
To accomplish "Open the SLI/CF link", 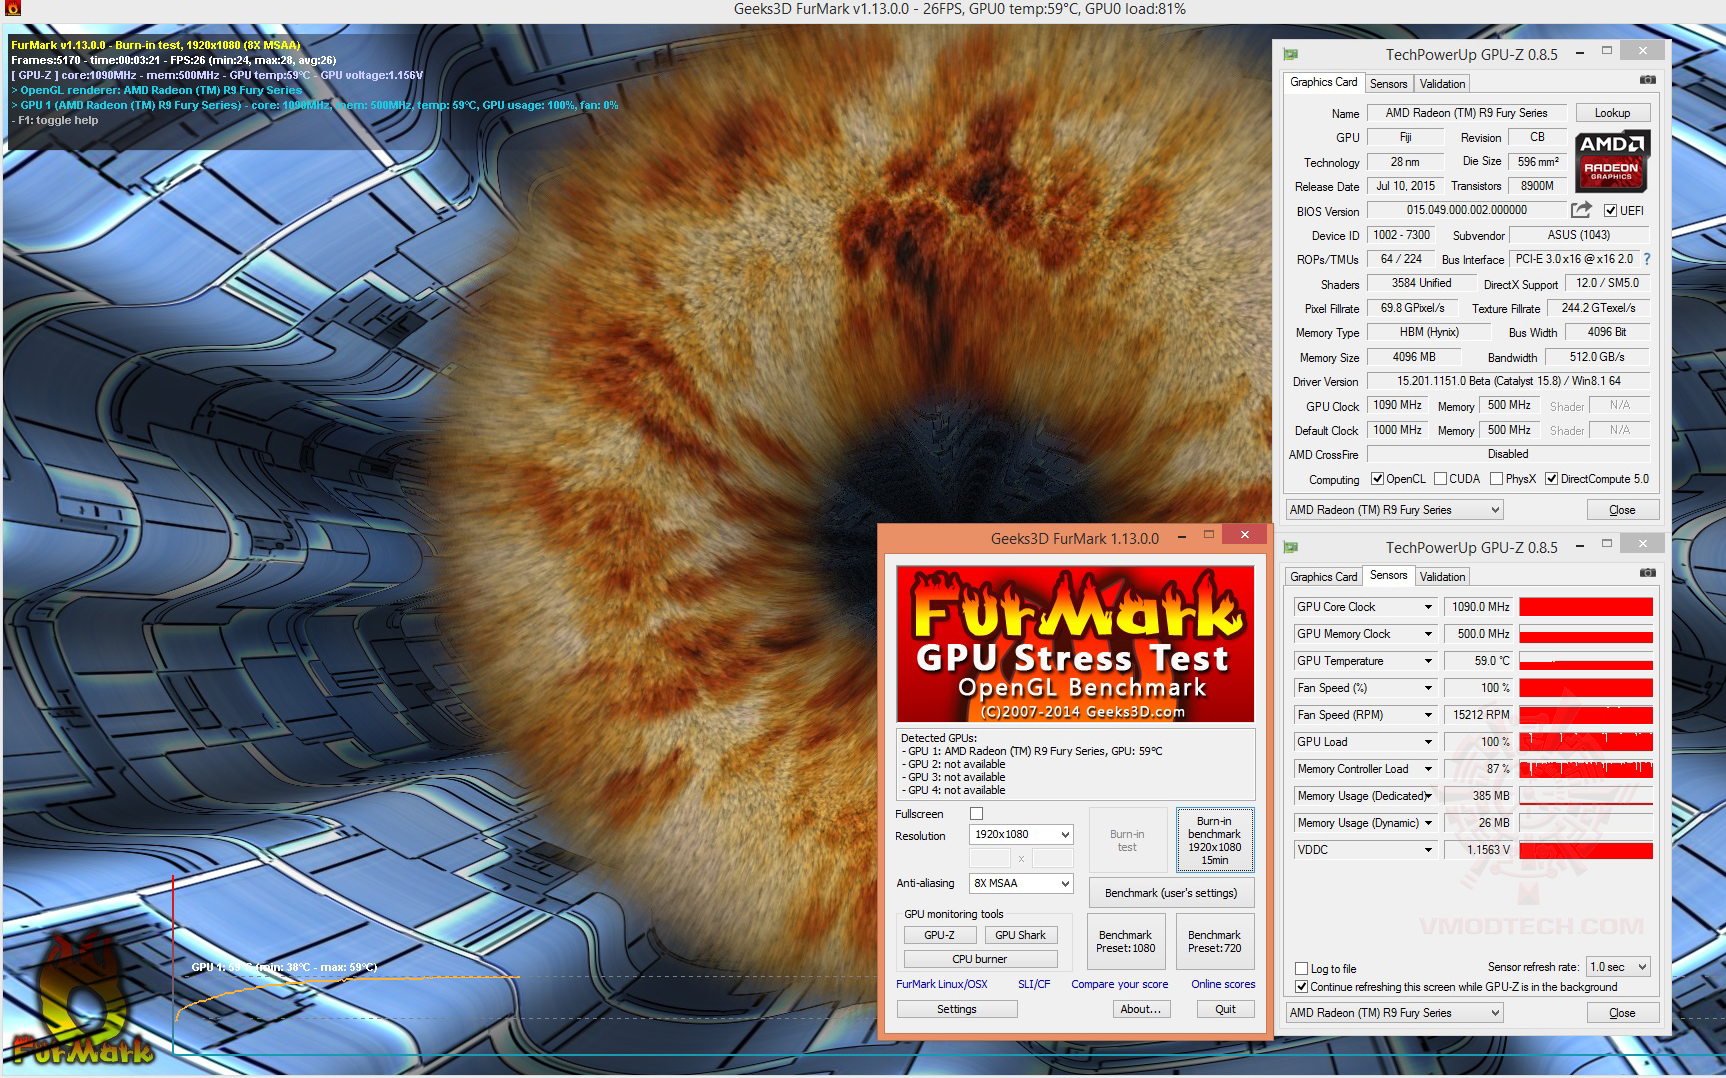I will pos(1034,984).
